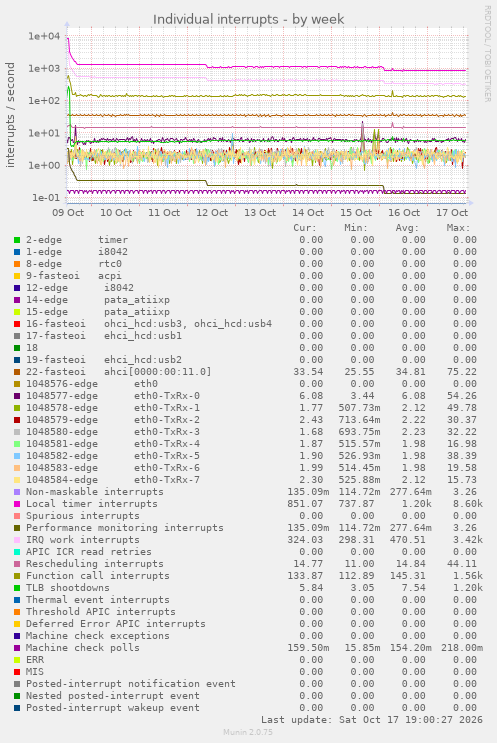This screenshot has width=497, height=743.
Task: Select the 17 Oct x-axis label
Action: coord(452,212)
